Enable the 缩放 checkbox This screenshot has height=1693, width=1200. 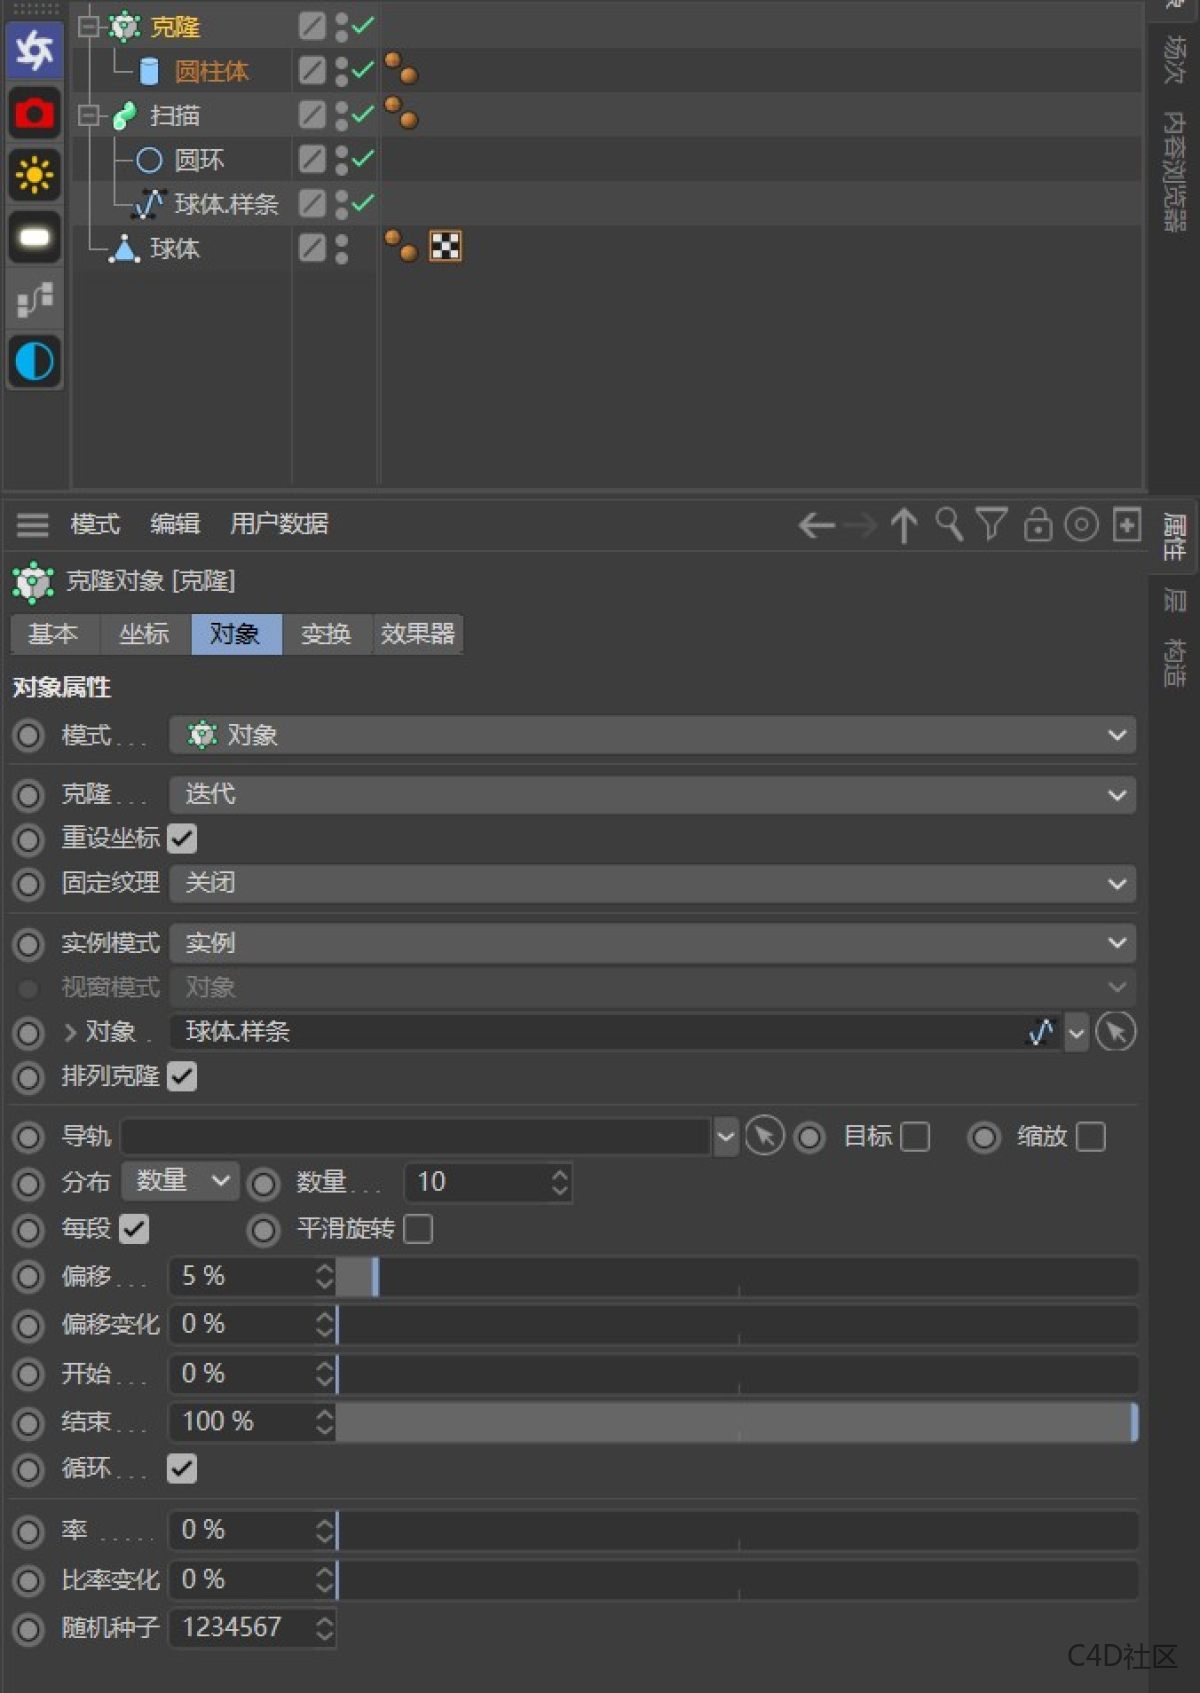pos(1090,1137)
